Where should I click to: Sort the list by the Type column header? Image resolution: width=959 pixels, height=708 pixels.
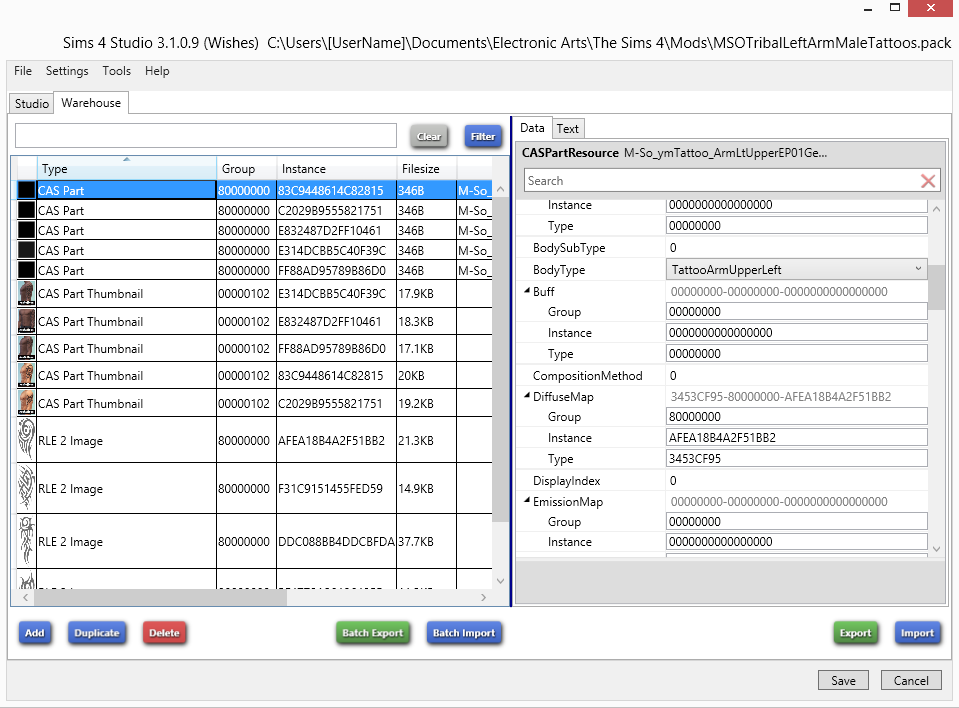coord(127,169)
